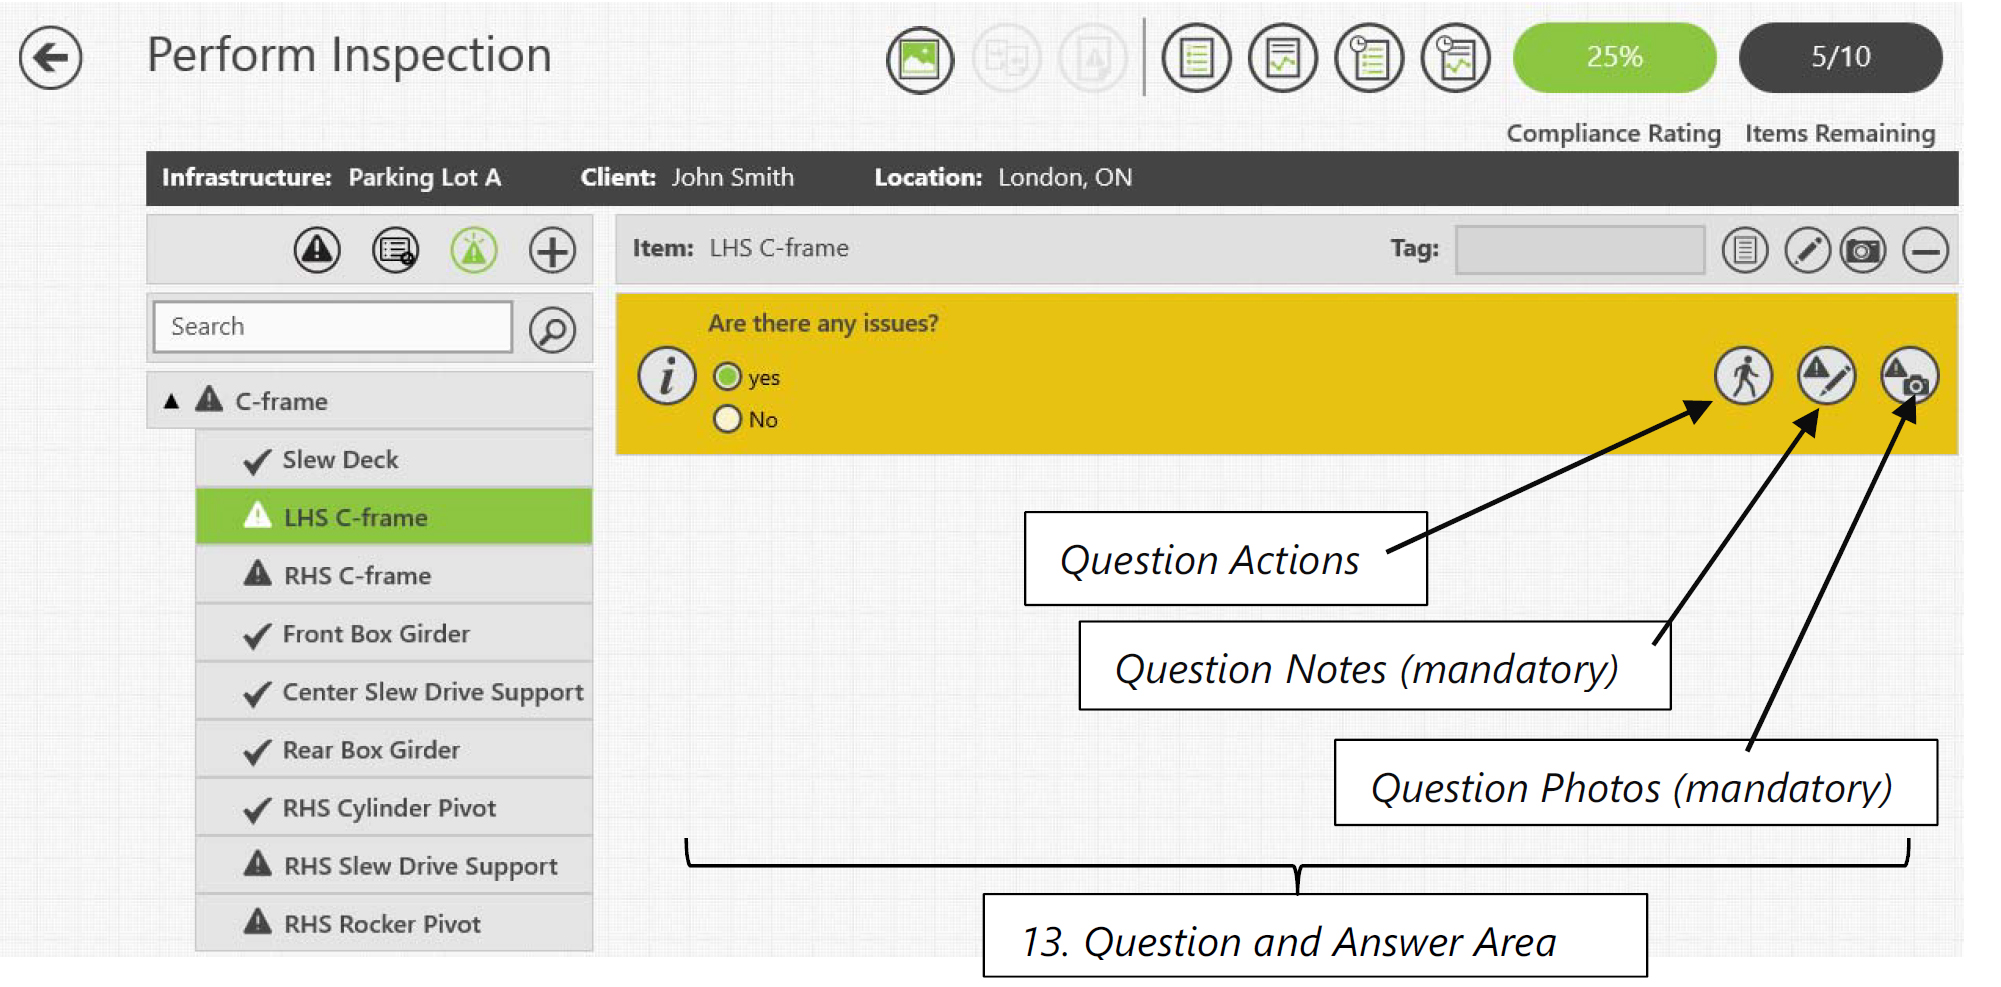Viewport: 2001px width, 987px height.
Task: Open Question Photos warning-camera icon
Action: tap(1908, 377)
